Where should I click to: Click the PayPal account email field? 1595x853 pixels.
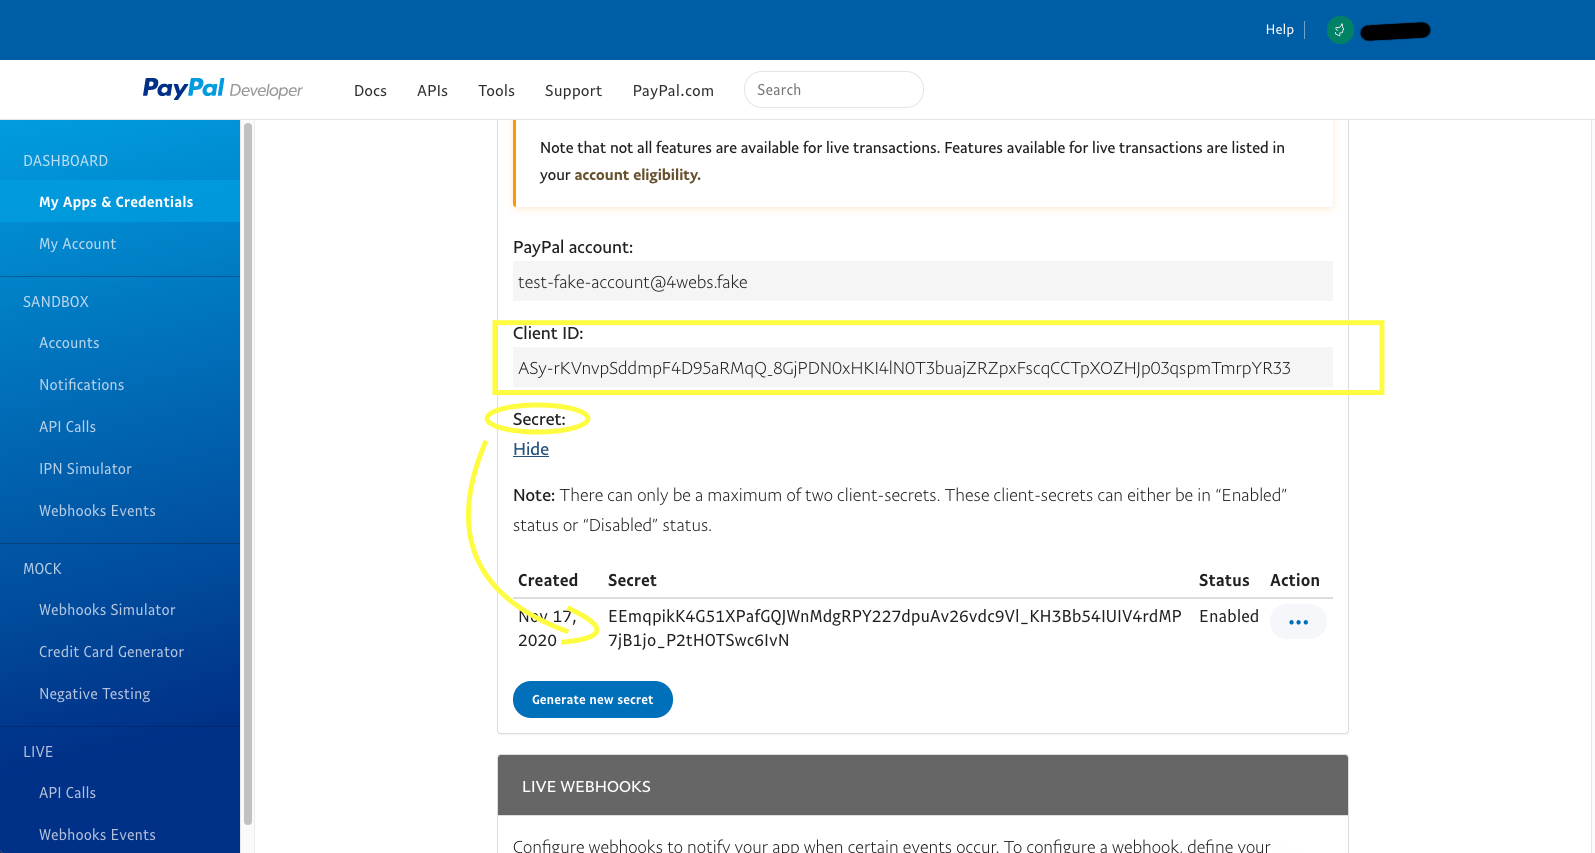click(923, 281)
